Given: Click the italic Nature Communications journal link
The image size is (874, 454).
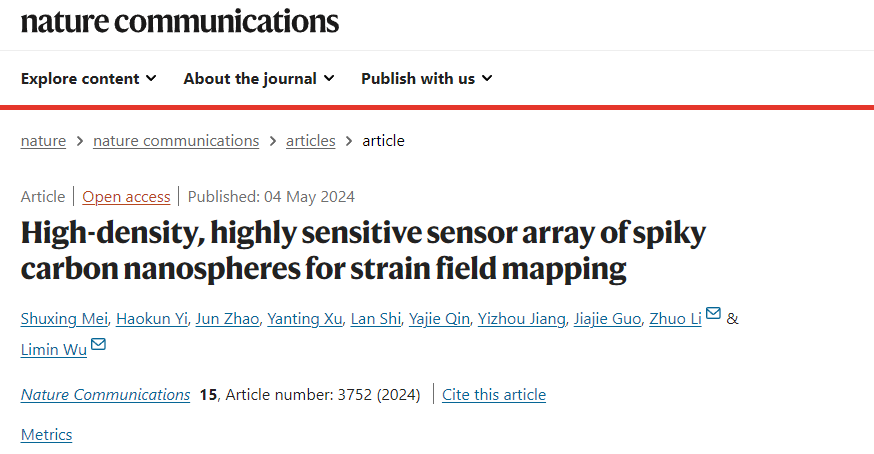Looking at the screenshot, I should click(x=105, y=395).
